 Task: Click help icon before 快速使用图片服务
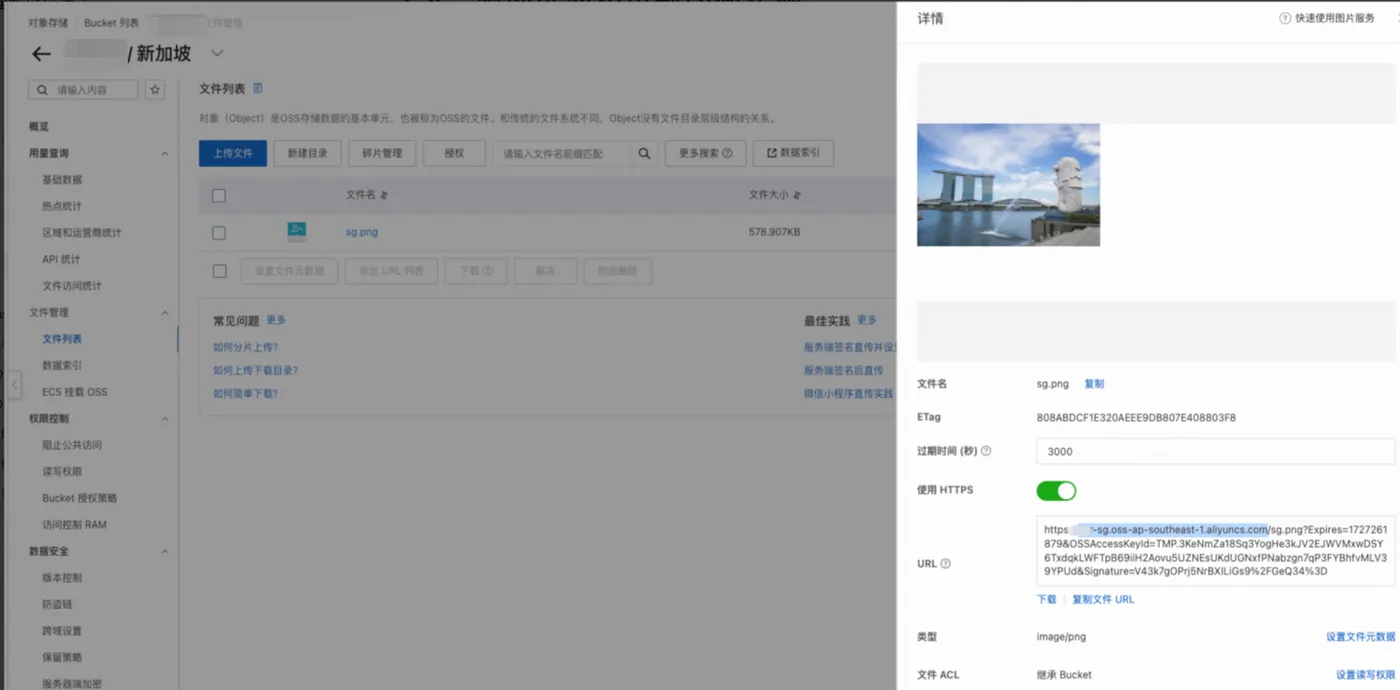[x=1285, y=18]
